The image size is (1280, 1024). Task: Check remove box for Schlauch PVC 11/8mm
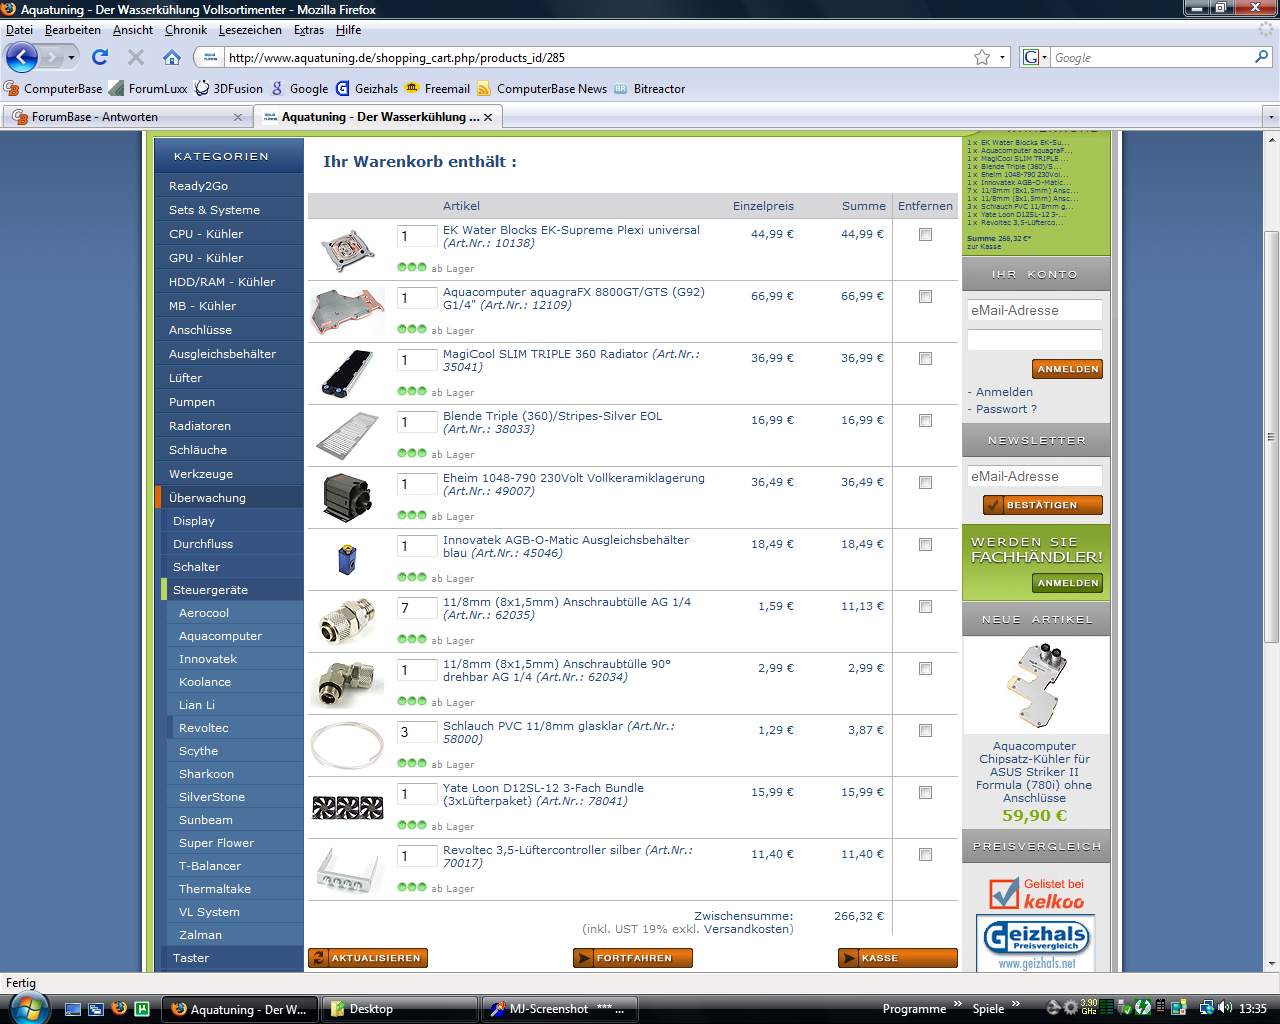point(925,731)
